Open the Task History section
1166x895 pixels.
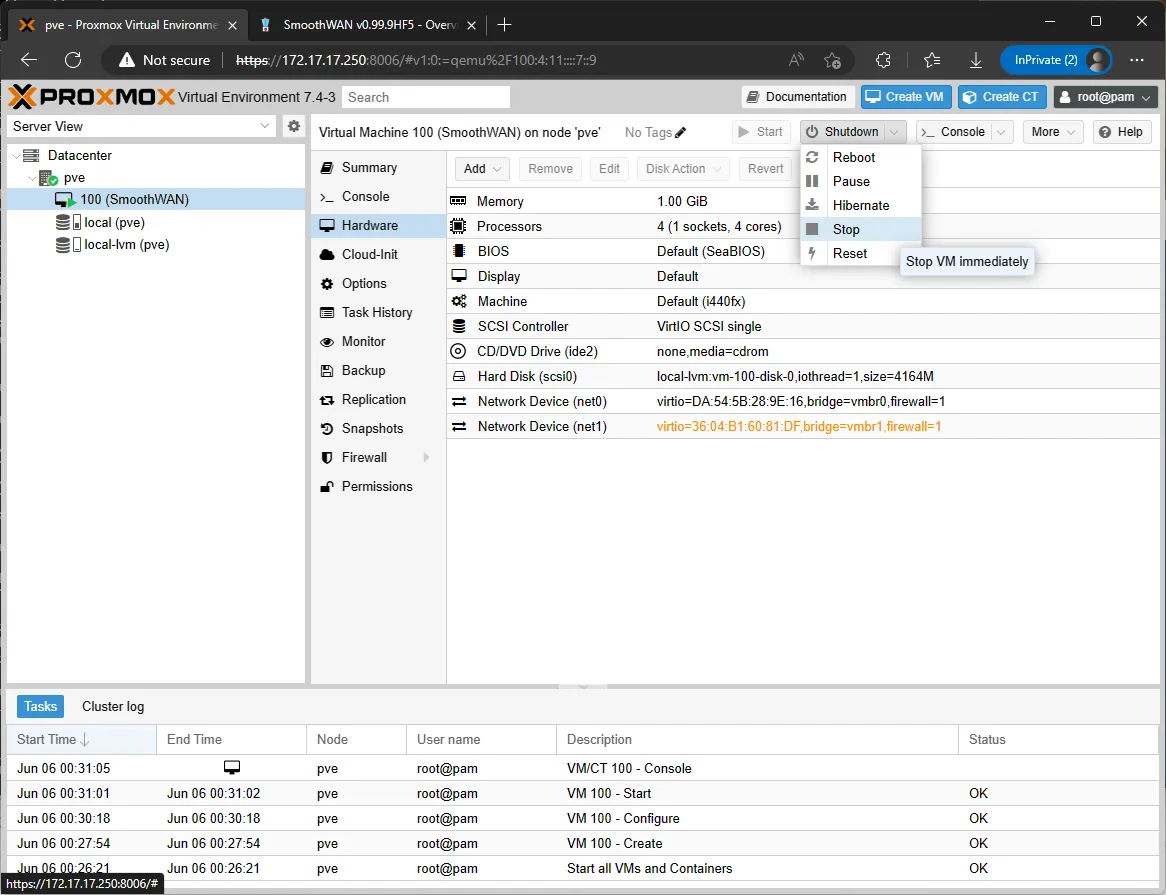[379, 313]
